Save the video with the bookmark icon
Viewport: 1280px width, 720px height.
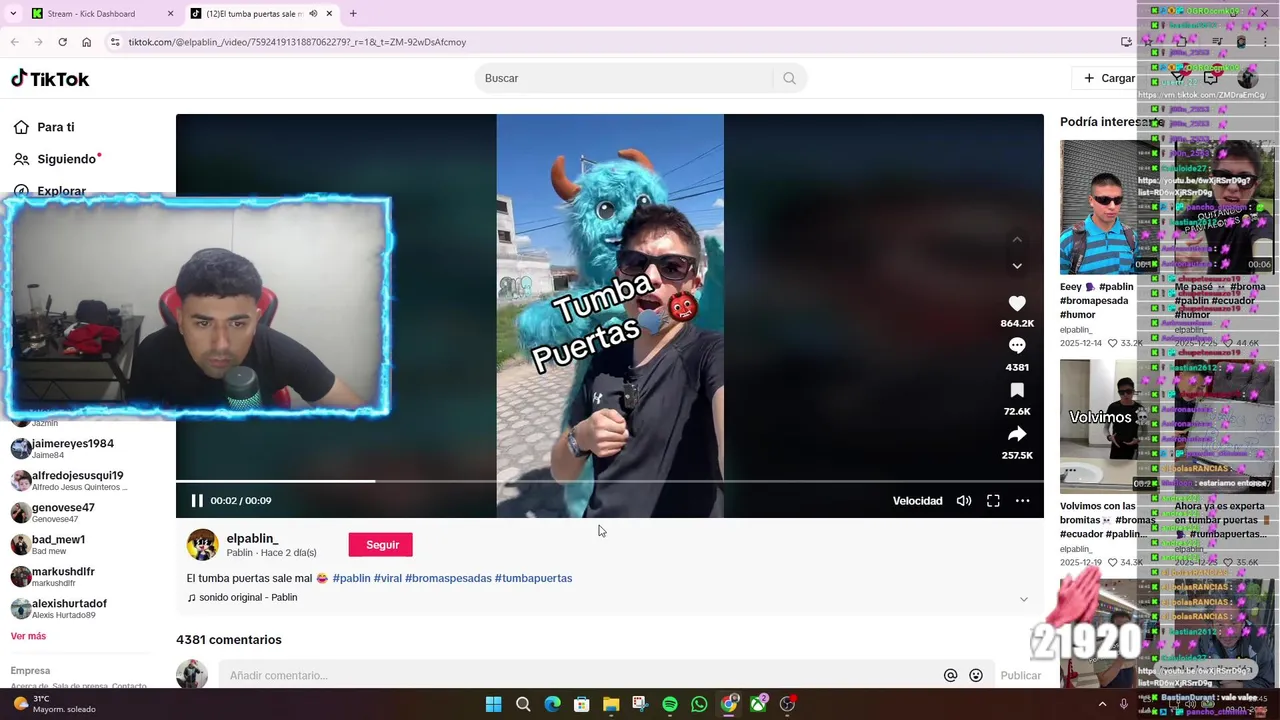point(1017,390)
